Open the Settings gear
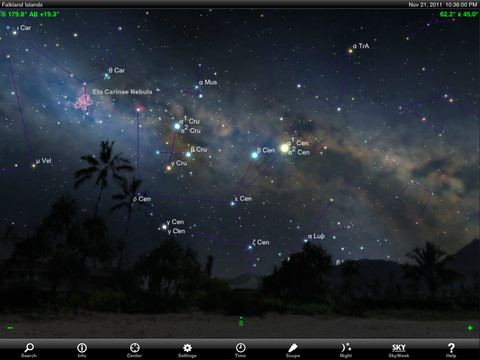 pyautogui.click(x=187, y=350)
